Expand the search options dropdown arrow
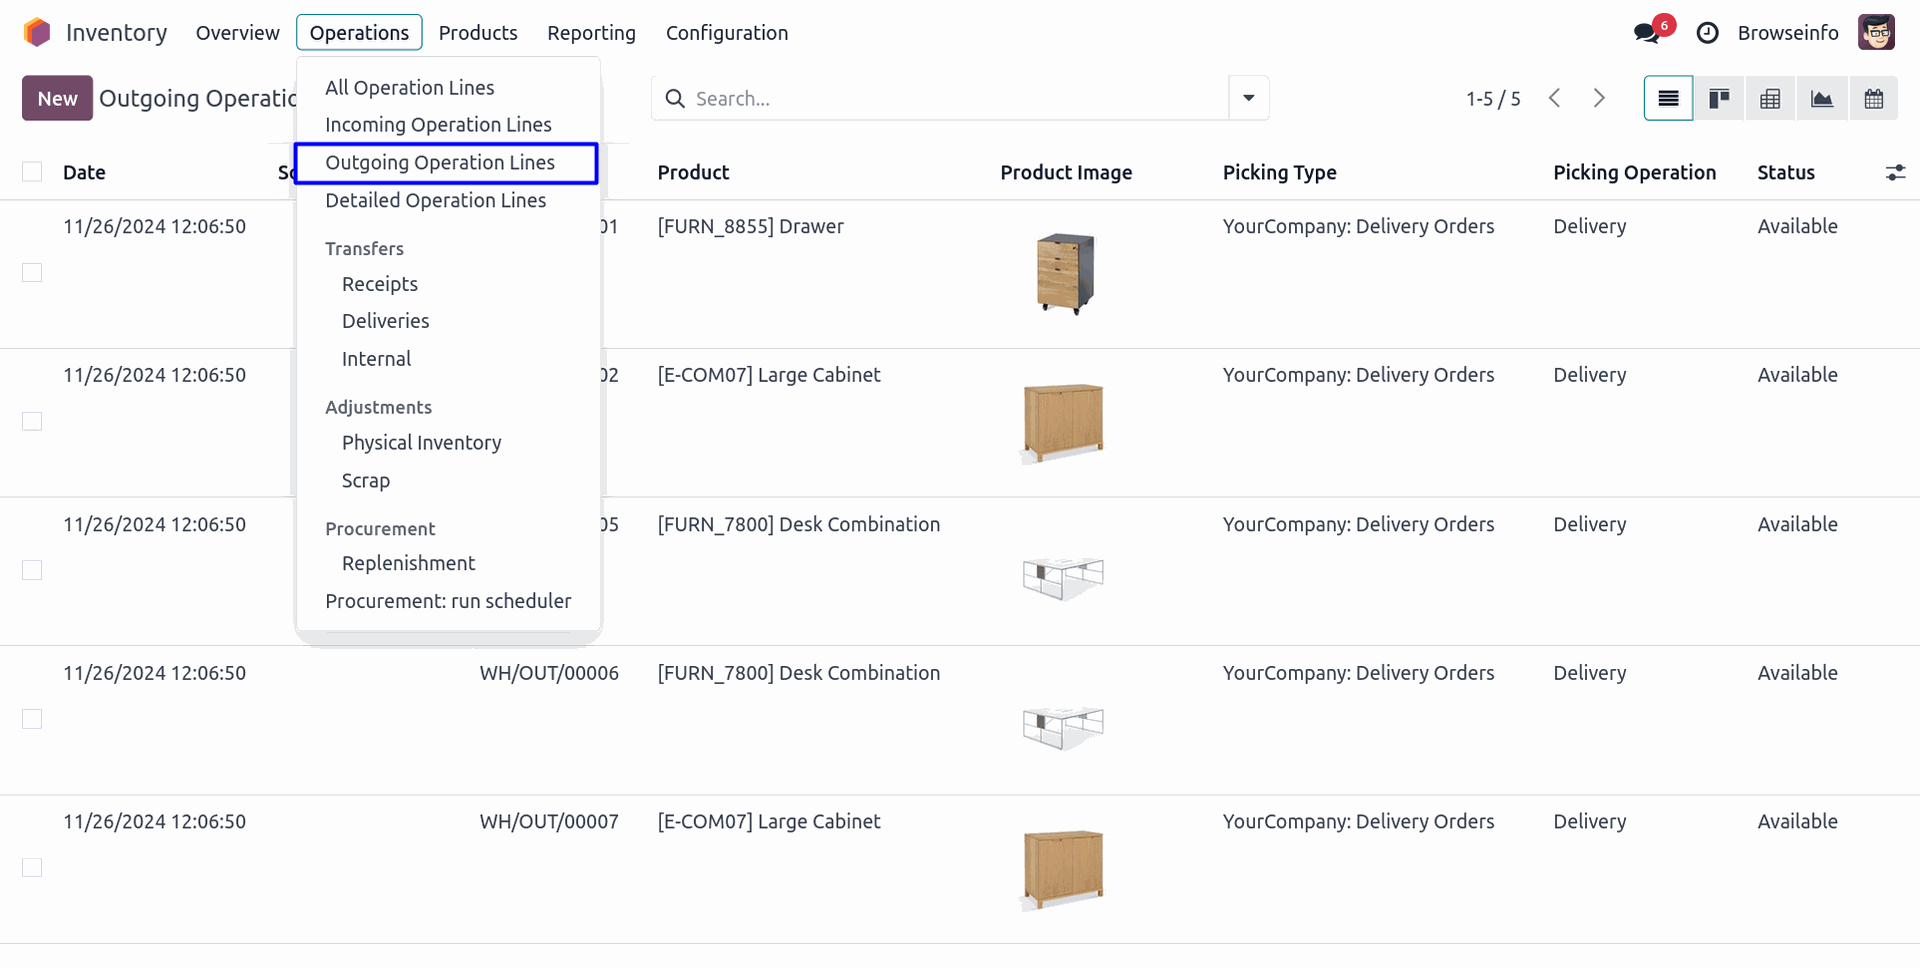 (x=1248, y=98)
